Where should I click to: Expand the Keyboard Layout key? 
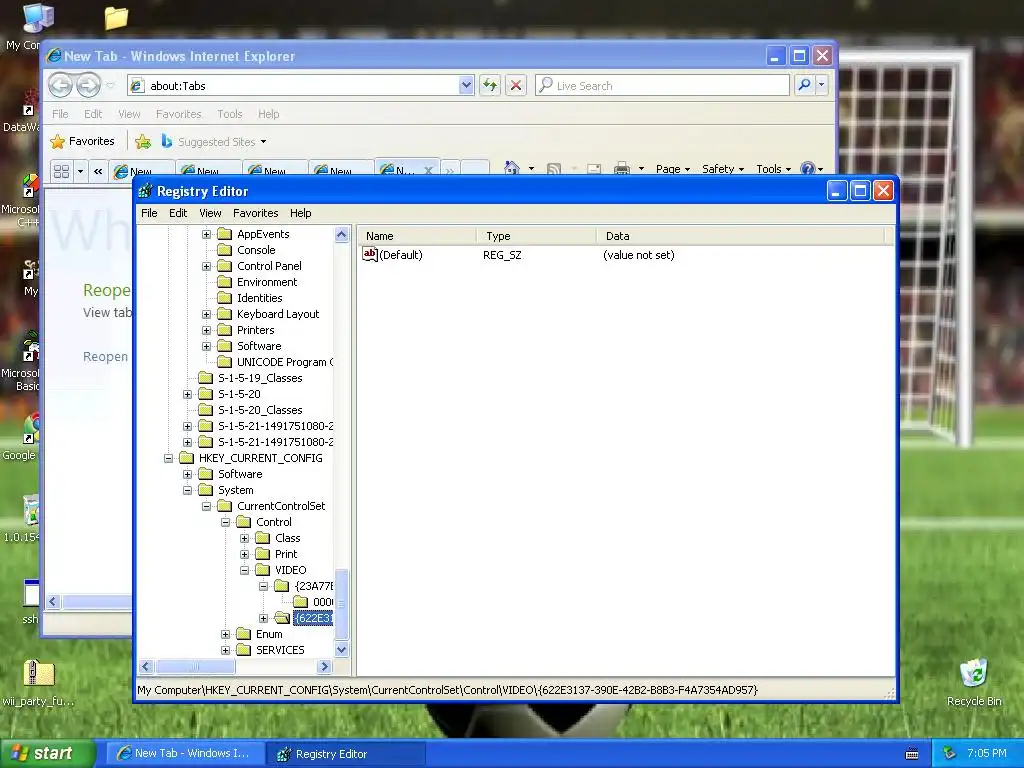(206, 314)
